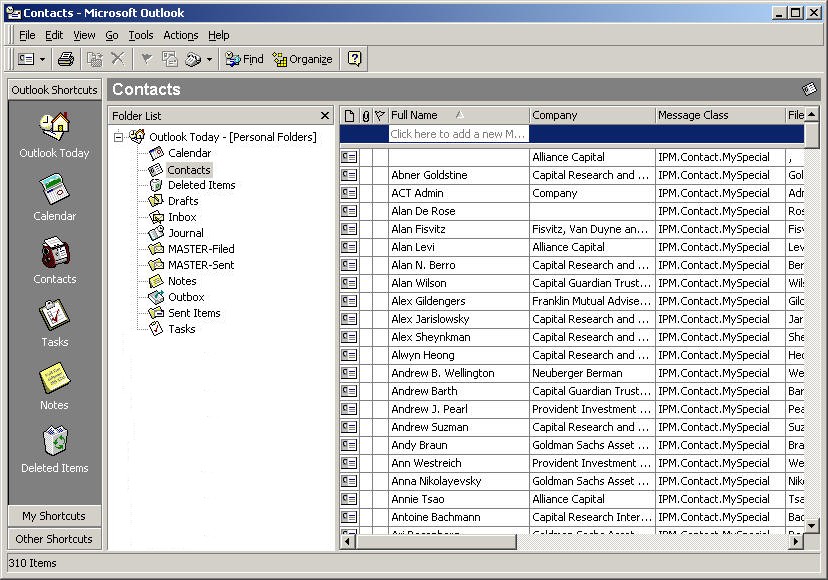Open the Actions menu
The height and width of the screenshot is (580, 828).
181,35
